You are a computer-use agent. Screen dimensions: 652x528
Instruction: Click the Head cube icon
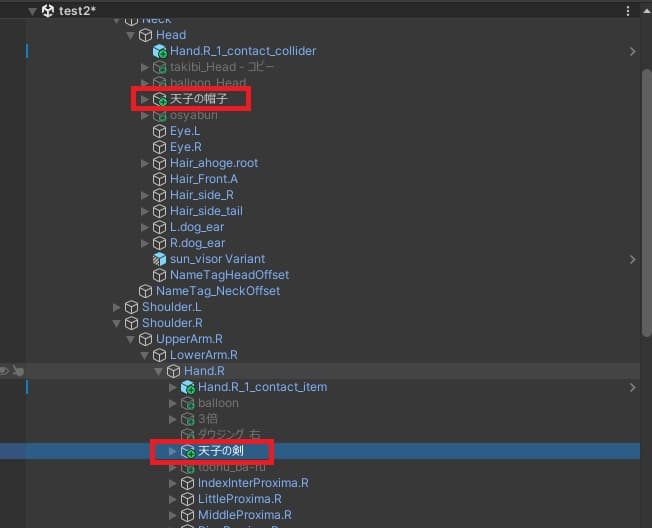(145, 35)
